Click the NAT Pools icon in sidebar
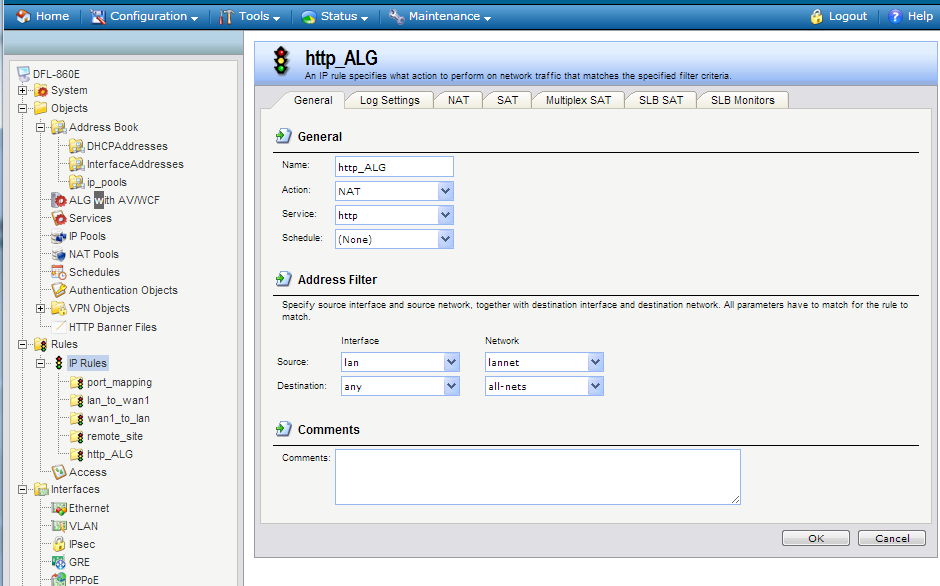Screen dimensions: 940x586 pos(59,254)
